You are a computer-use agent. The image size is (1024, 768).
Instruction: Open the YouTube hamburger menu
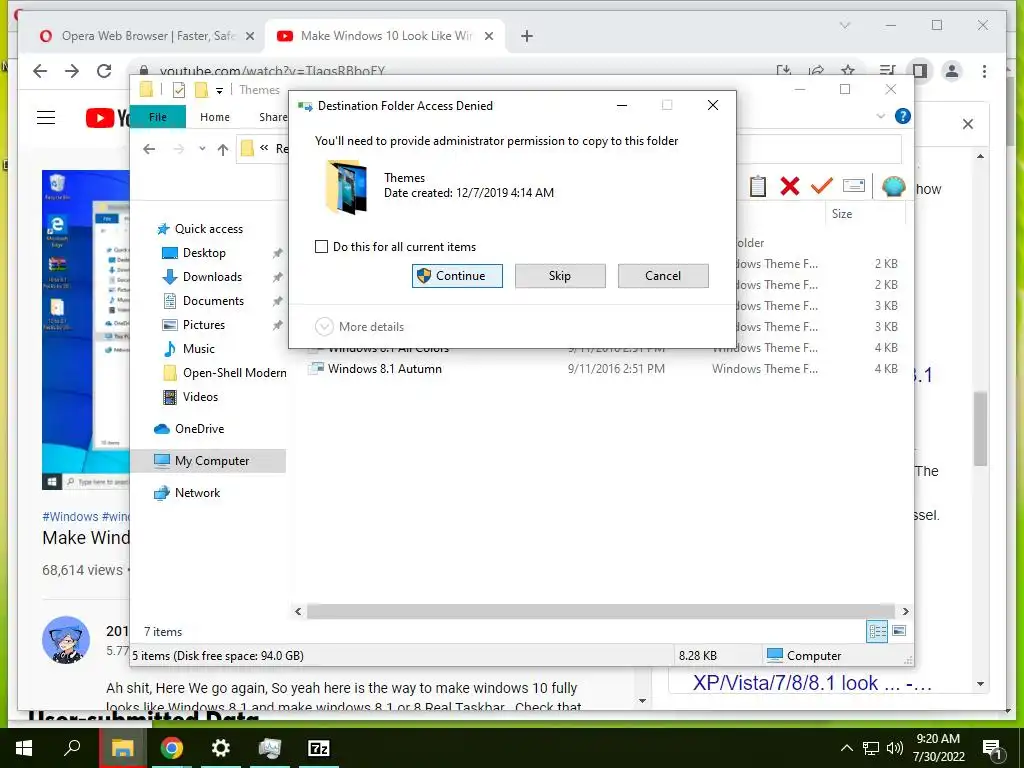[x=46, y=118]
